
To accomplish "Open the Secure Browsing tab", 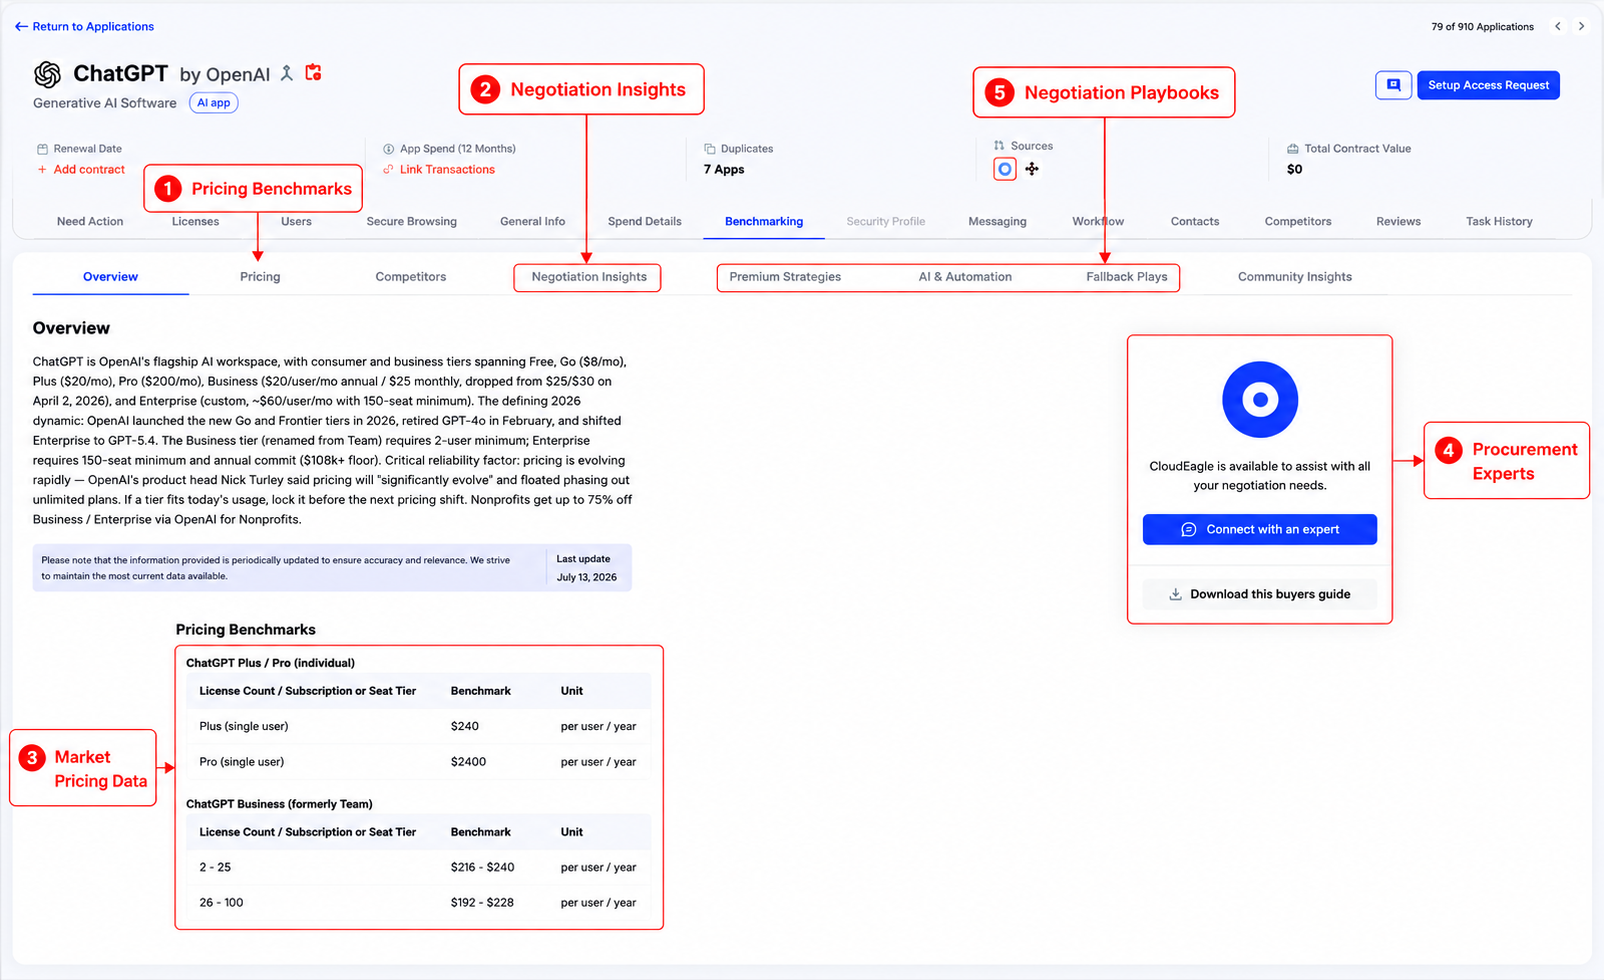I will click(411, 222).
